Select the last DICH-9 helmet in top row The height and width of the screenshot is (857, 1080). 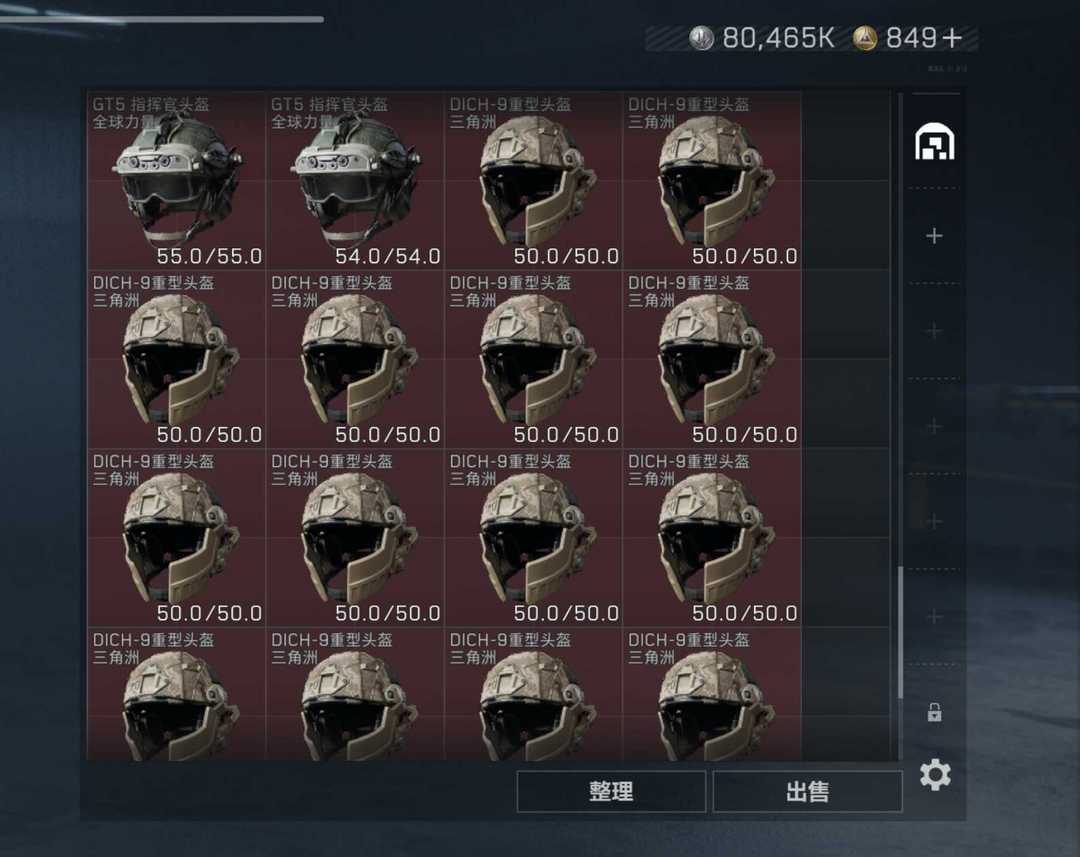click(712, 180)
